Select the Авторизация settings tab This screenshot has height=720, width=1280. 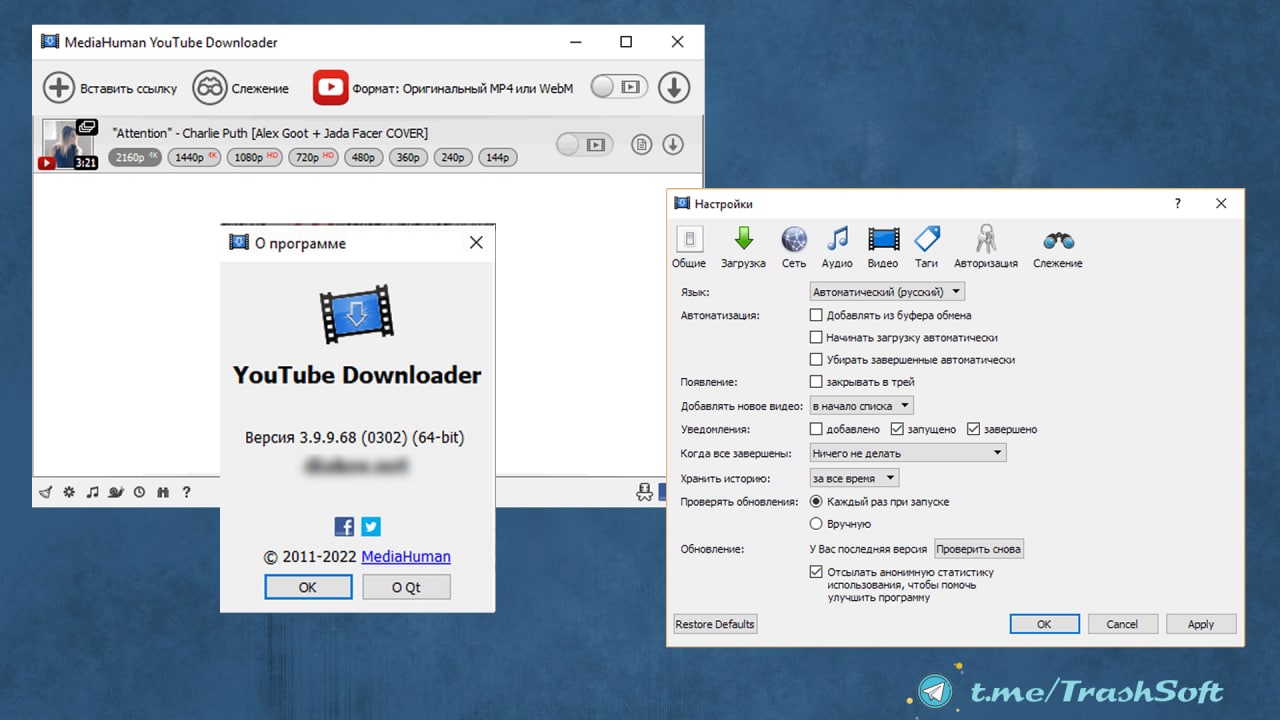(986, 247)
